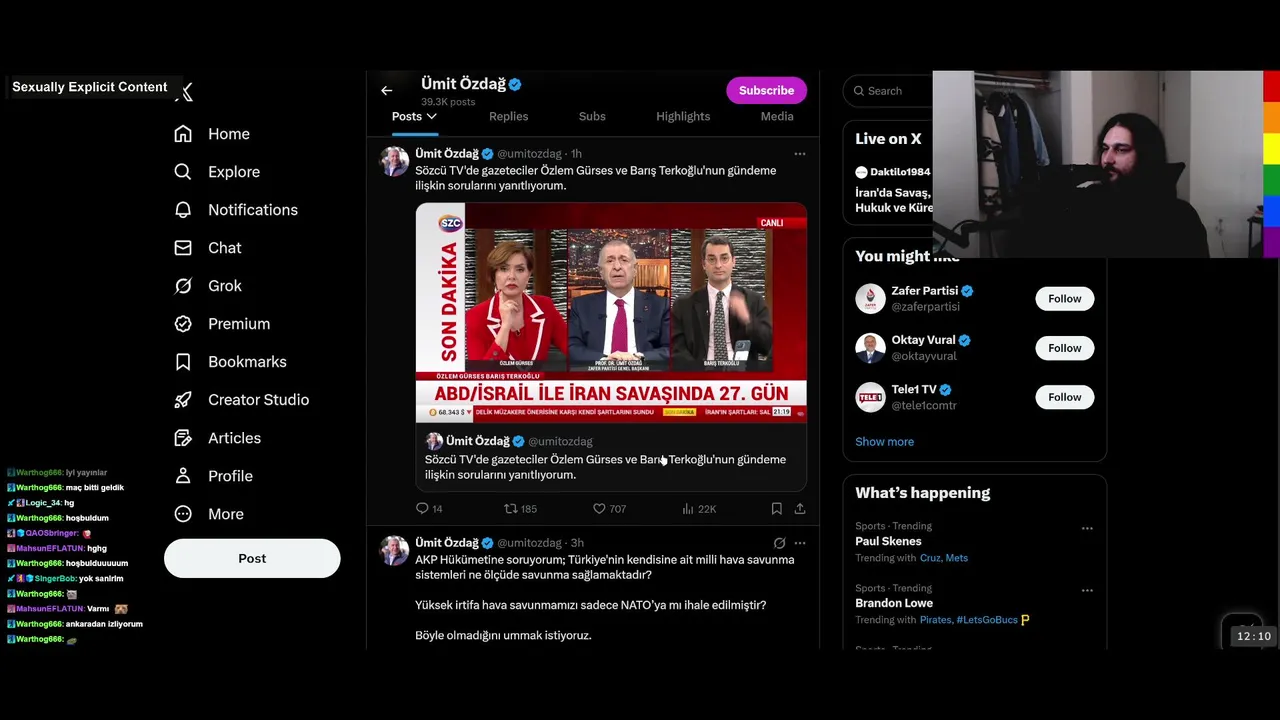Screen dimensions: 1280x720
Task: Click the "39.3K posts" count text
Action: (448, 102)
